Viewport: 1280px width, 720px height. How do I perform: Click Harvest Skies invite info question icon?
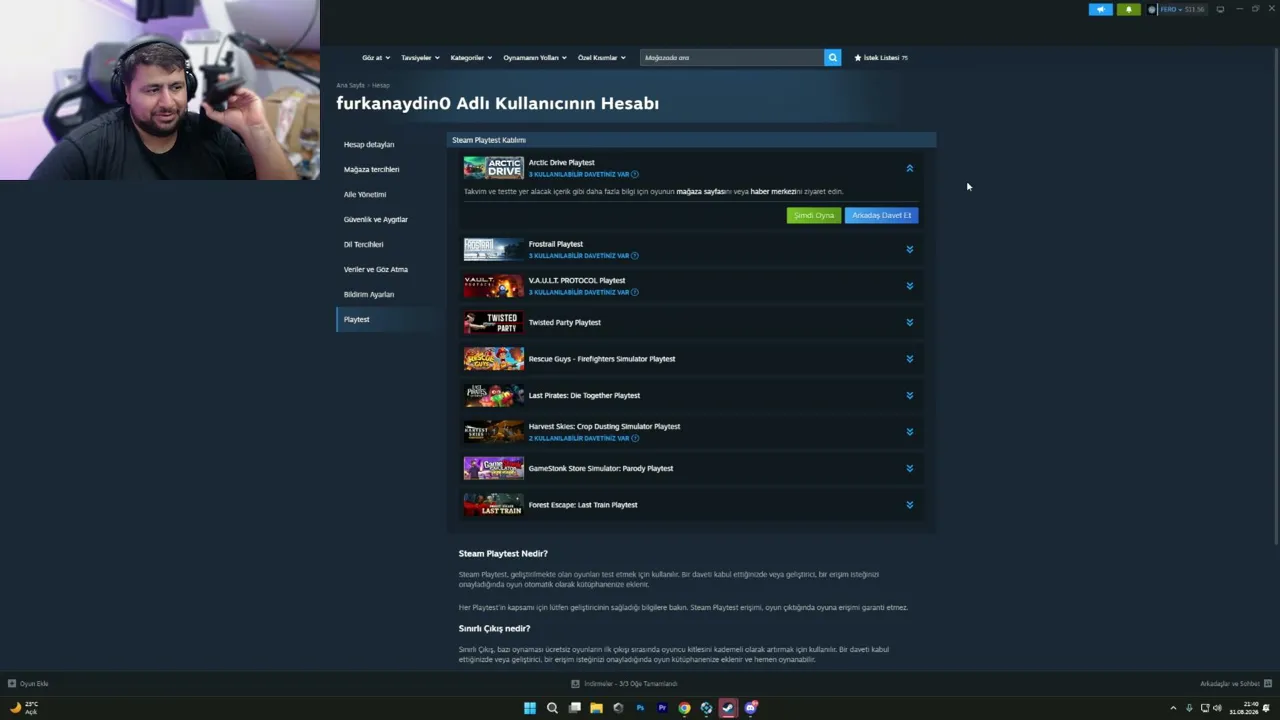635,439
